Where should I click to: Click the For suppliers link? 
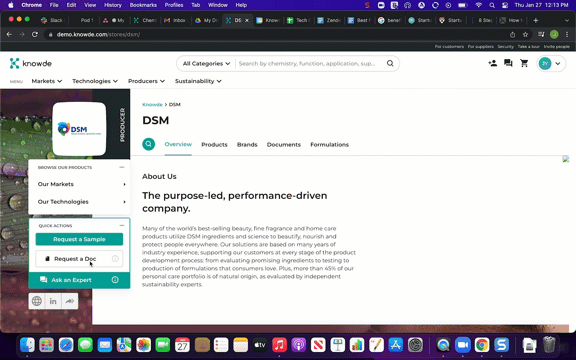480,47
